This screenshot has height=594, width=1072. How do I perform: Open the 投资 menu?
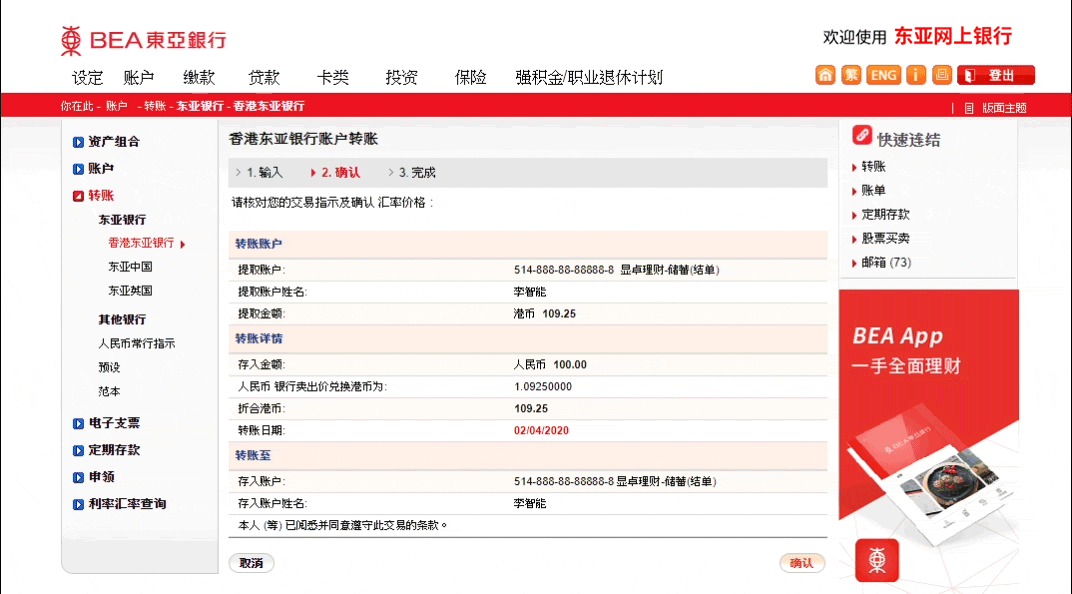[x=401, y=77]
